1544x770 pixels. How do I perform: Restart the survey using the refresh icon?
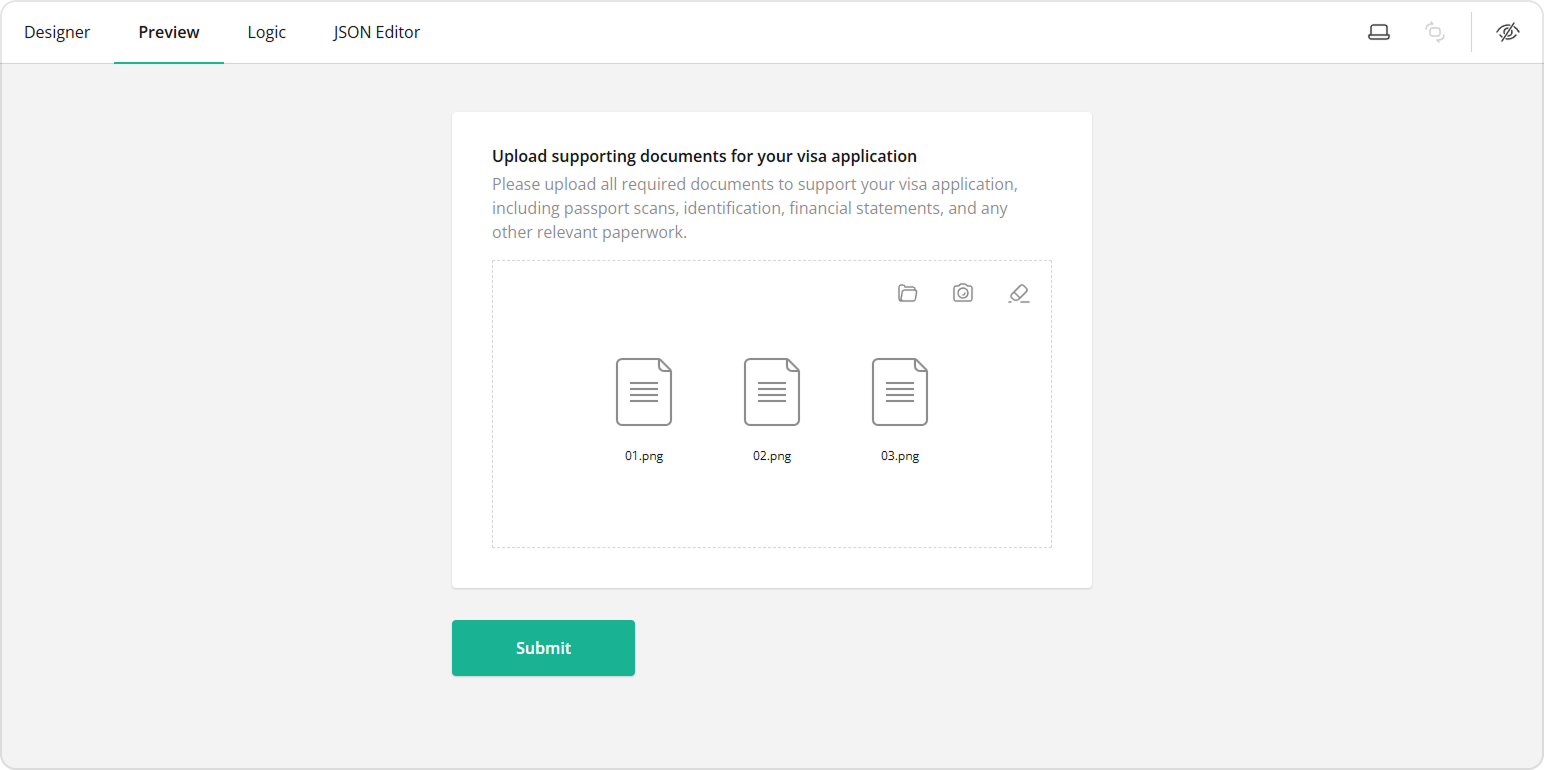point(1435,31)
